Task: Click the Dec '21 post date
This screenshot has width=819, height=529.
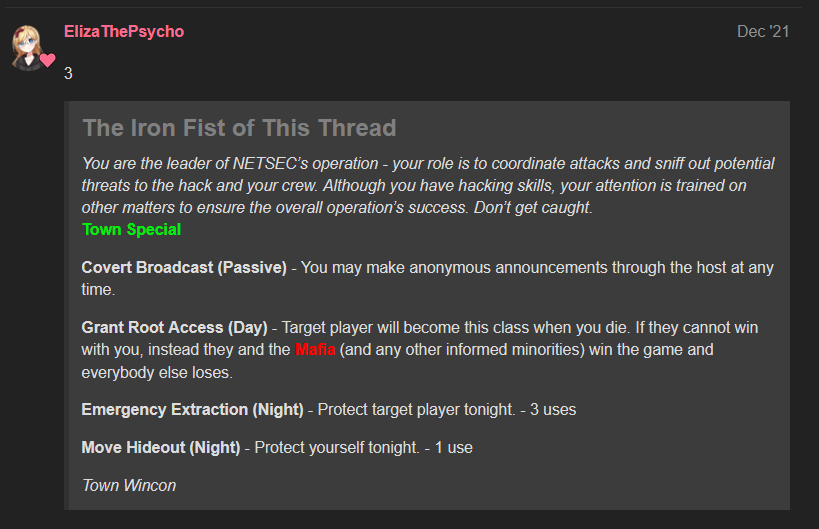Action: (x=763, y=31)
